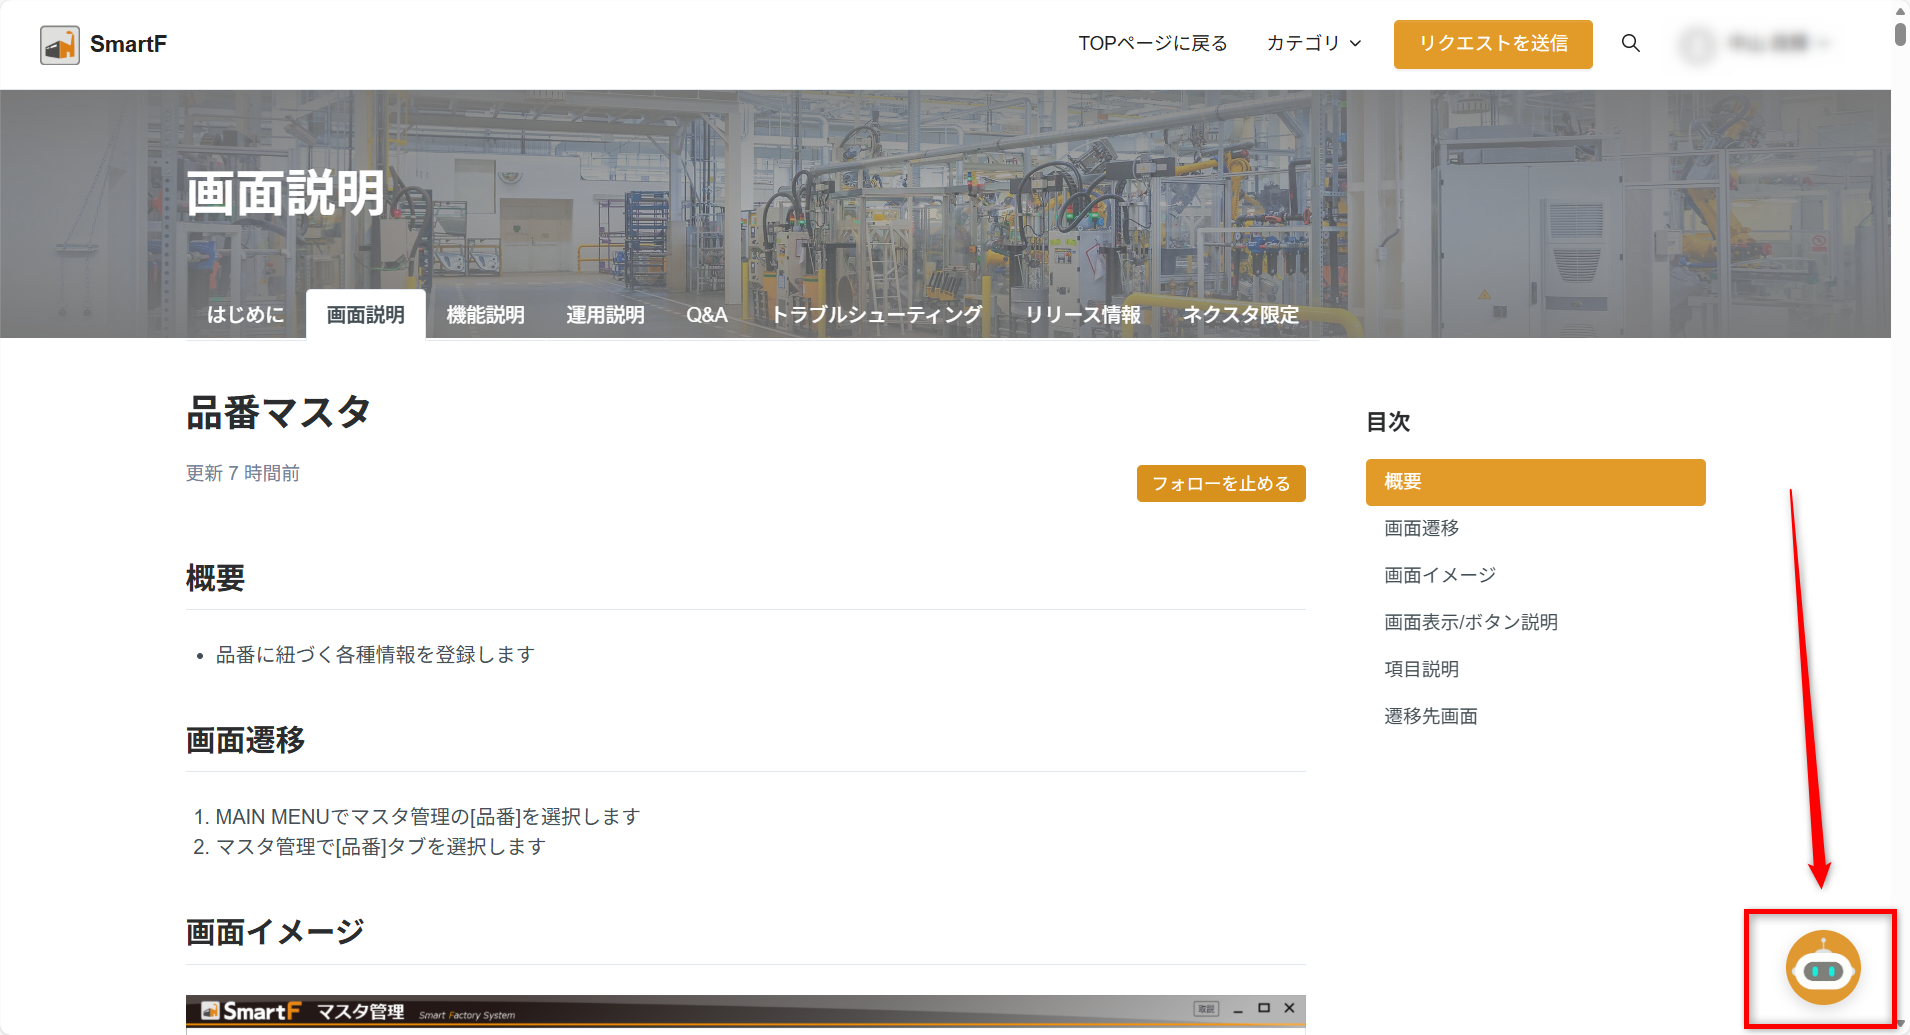The height and width of the screenshot is (1035, 1910).
Task: Open the ネクスタ限定 tab
Action: click(1240, 315)
